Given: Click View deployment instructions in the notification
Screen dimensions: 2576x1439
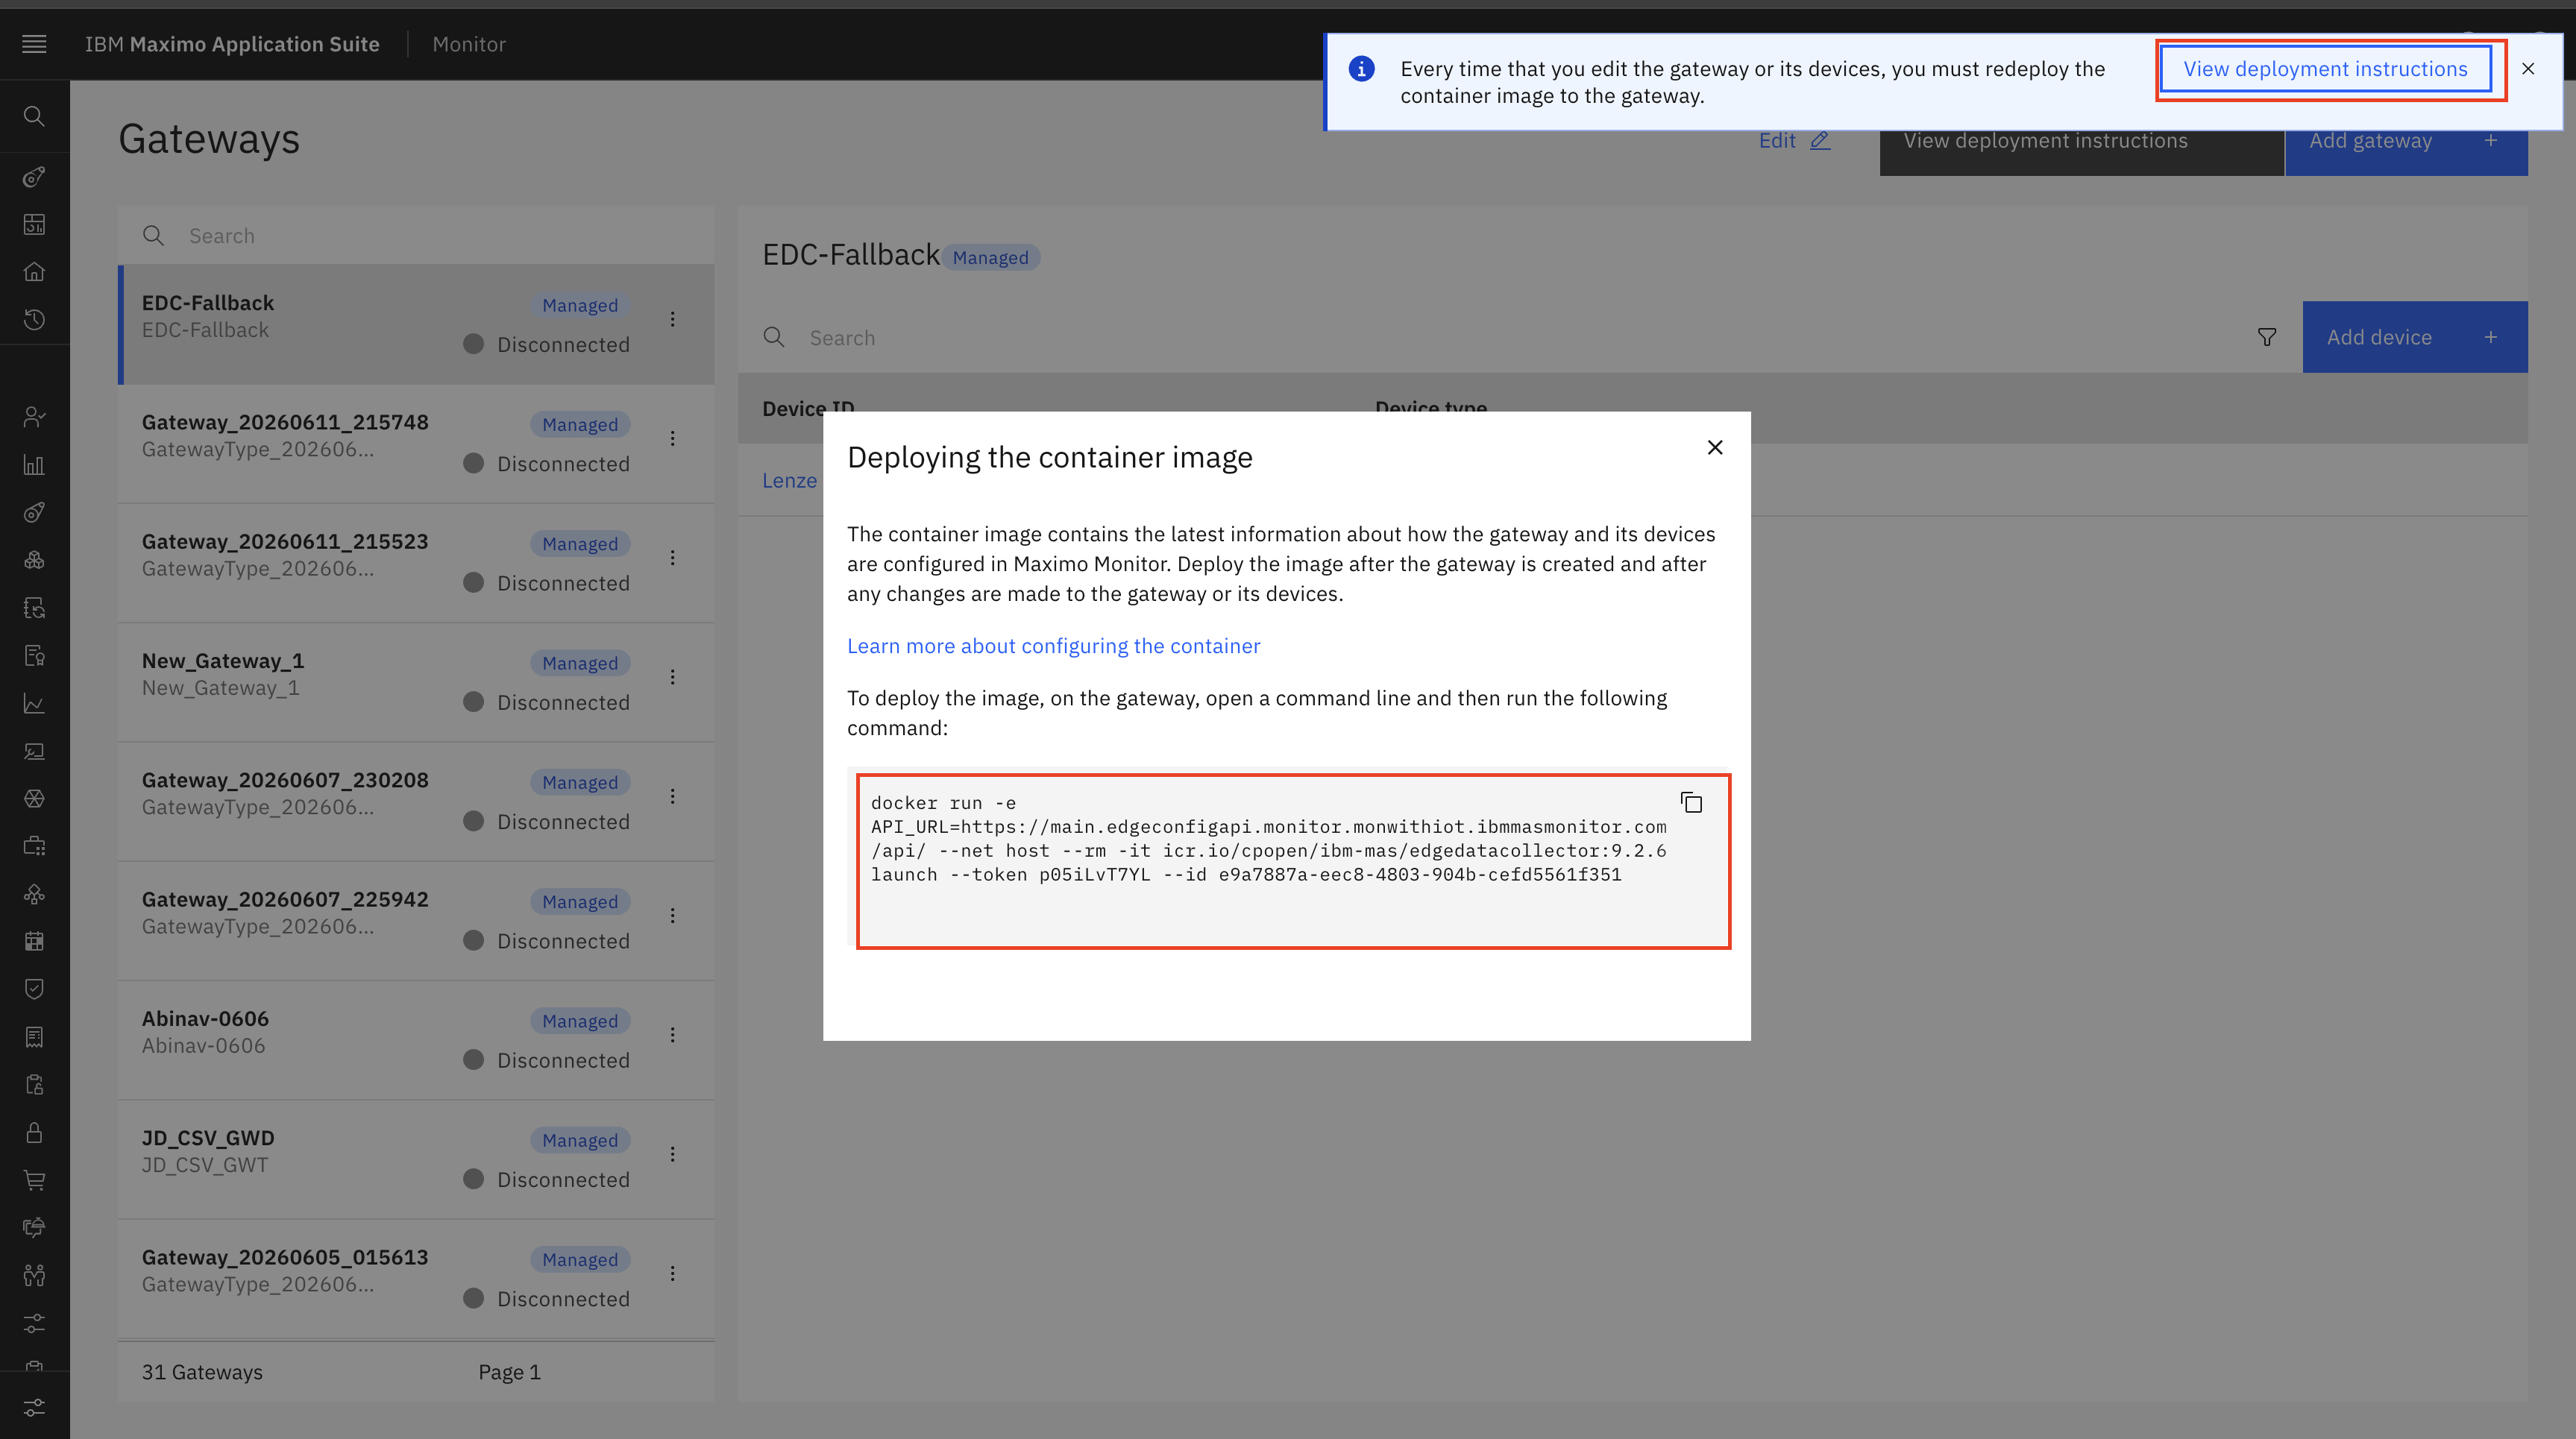Looking at the screenshot, I should coord(2325,69).
